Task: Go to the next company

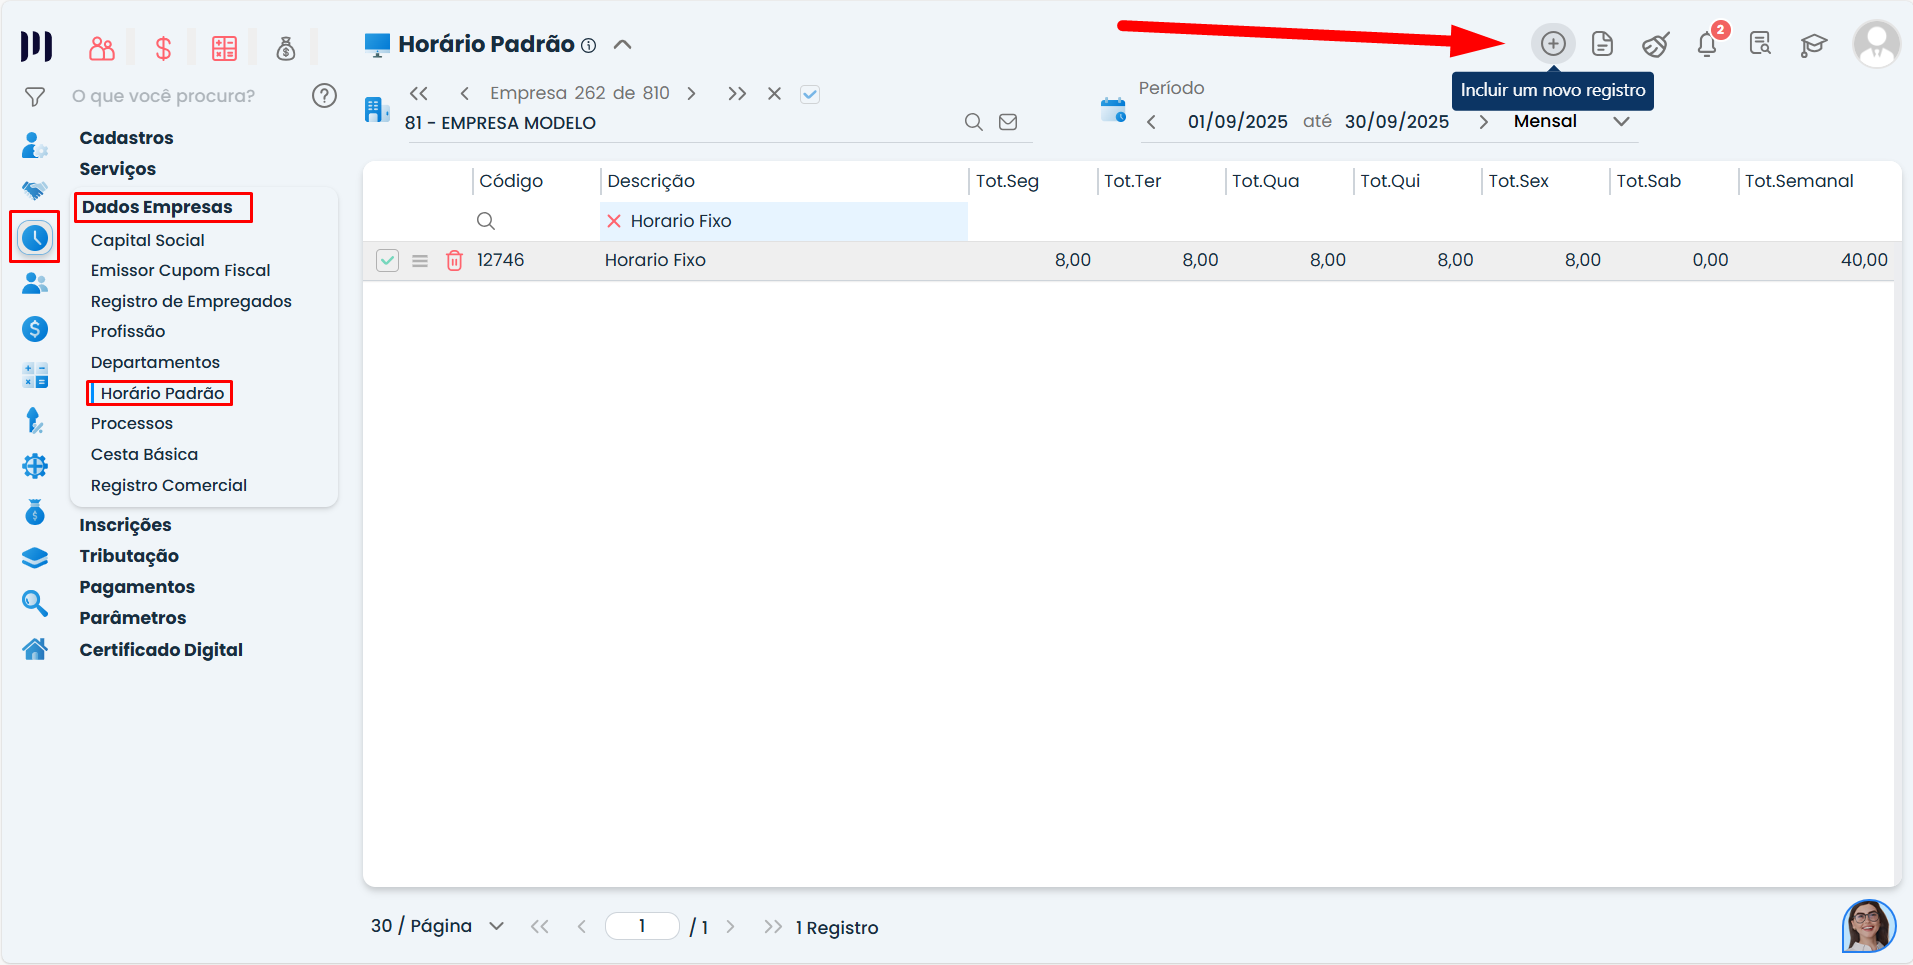Action: click(691, 93)
